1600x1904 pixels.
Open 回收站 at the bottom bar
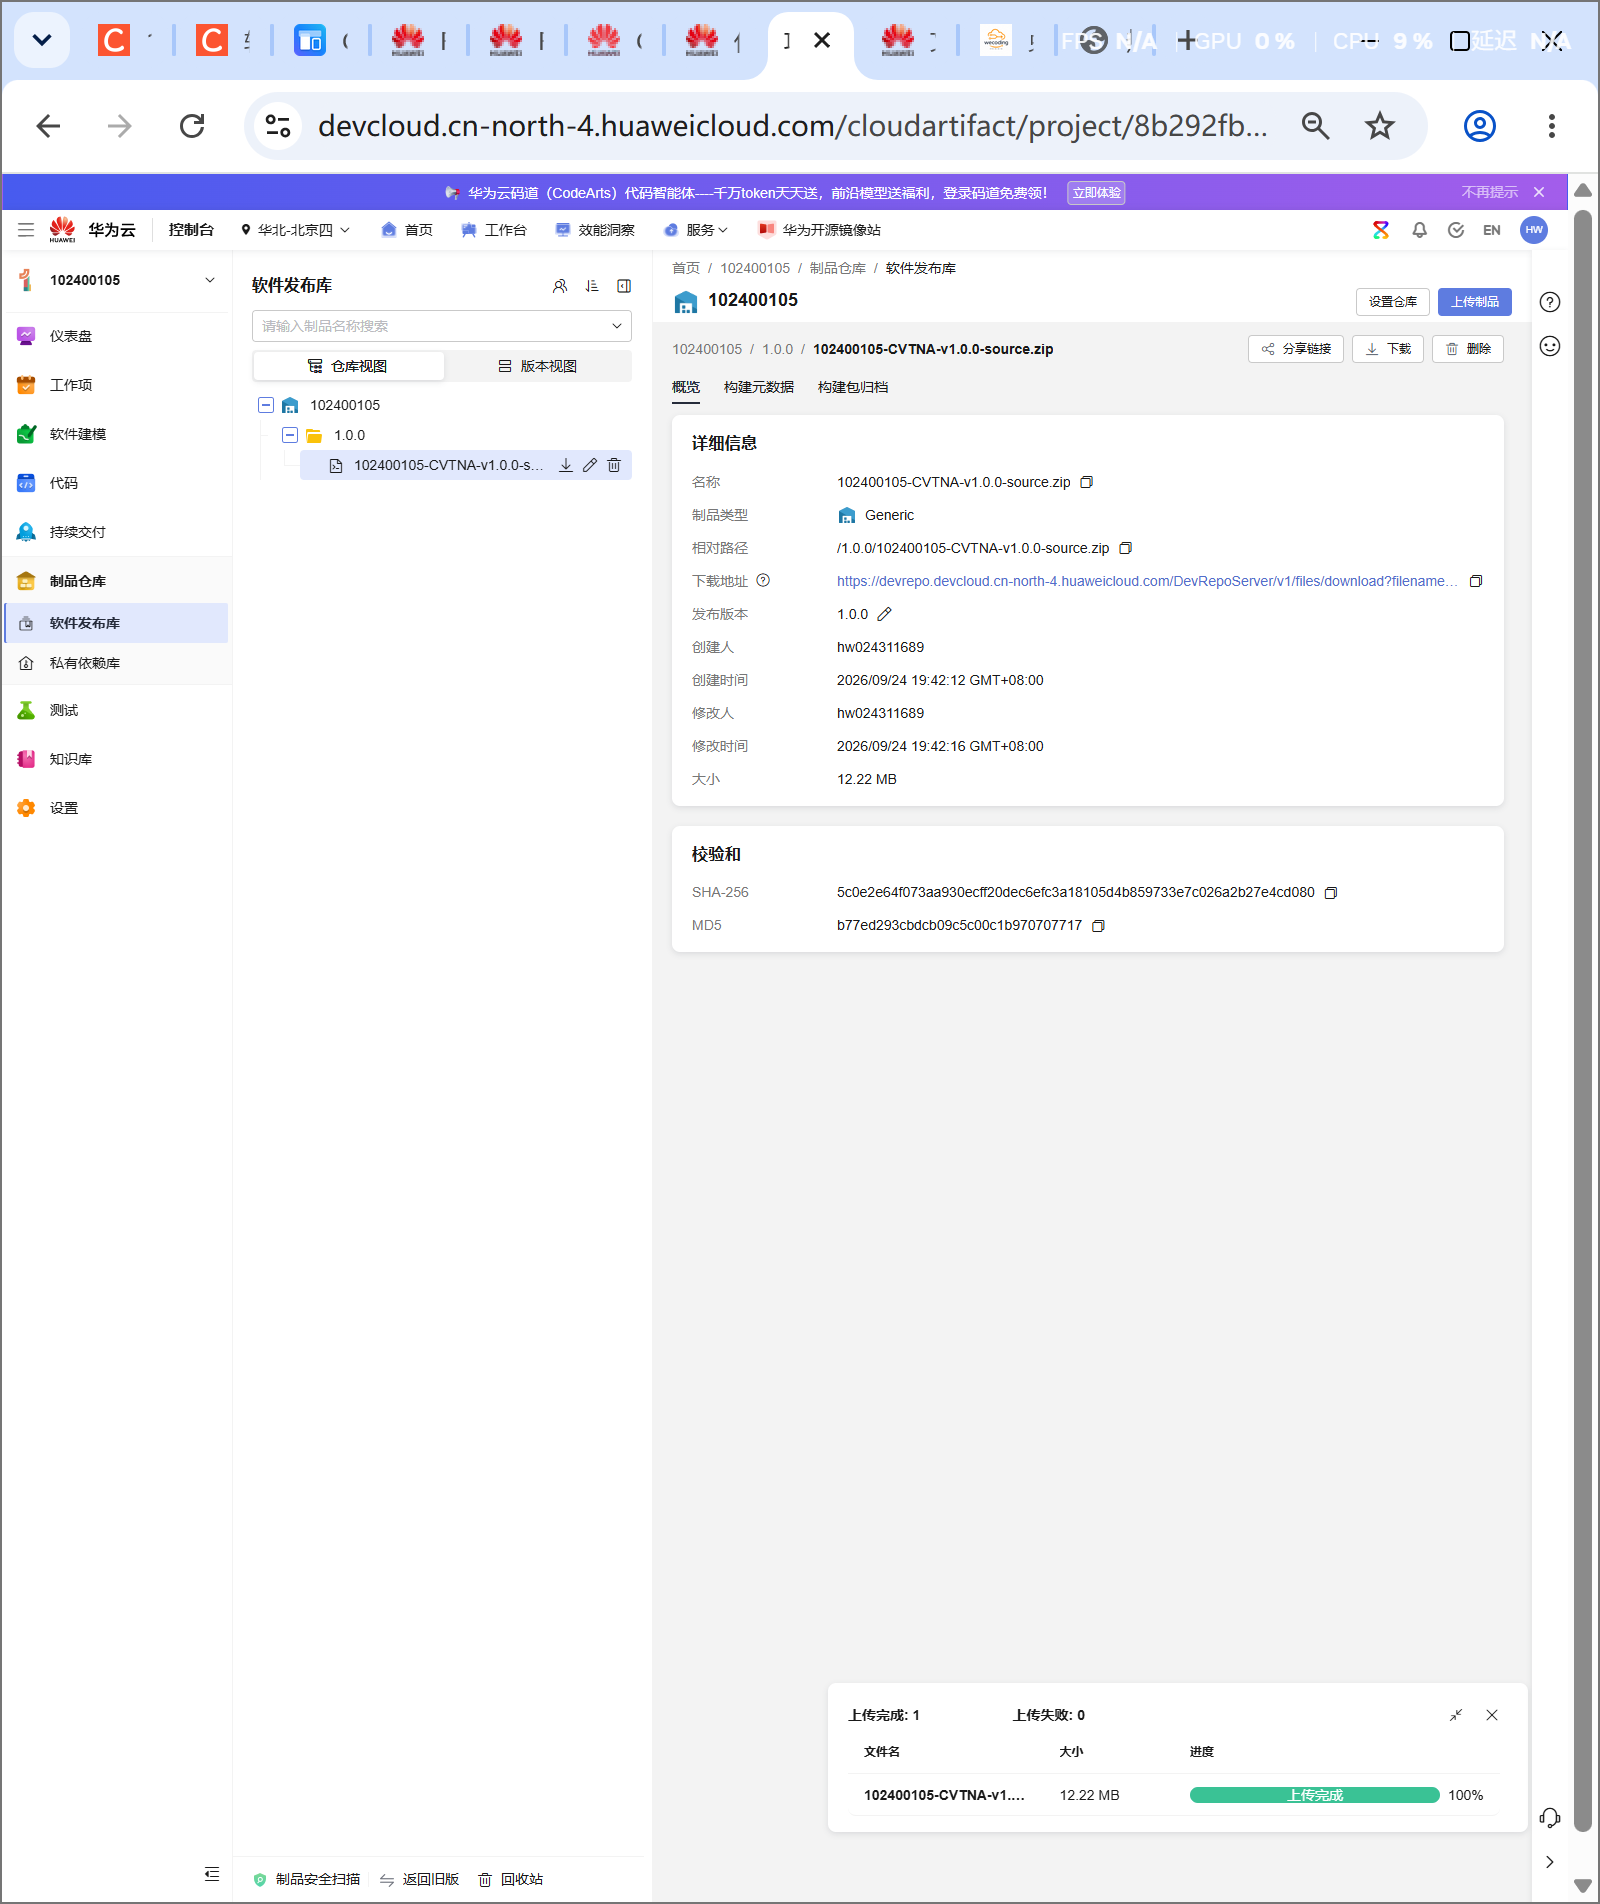pos(511,1880)
